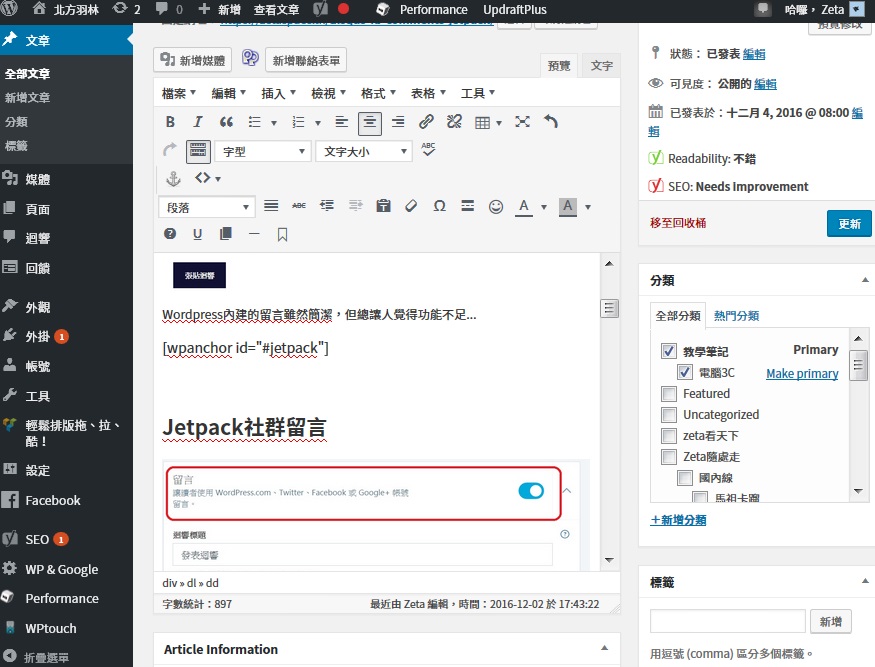This screenshot has width=875, height=667.
Task: Remove link with broken chain icon
Action: (454, 122)
